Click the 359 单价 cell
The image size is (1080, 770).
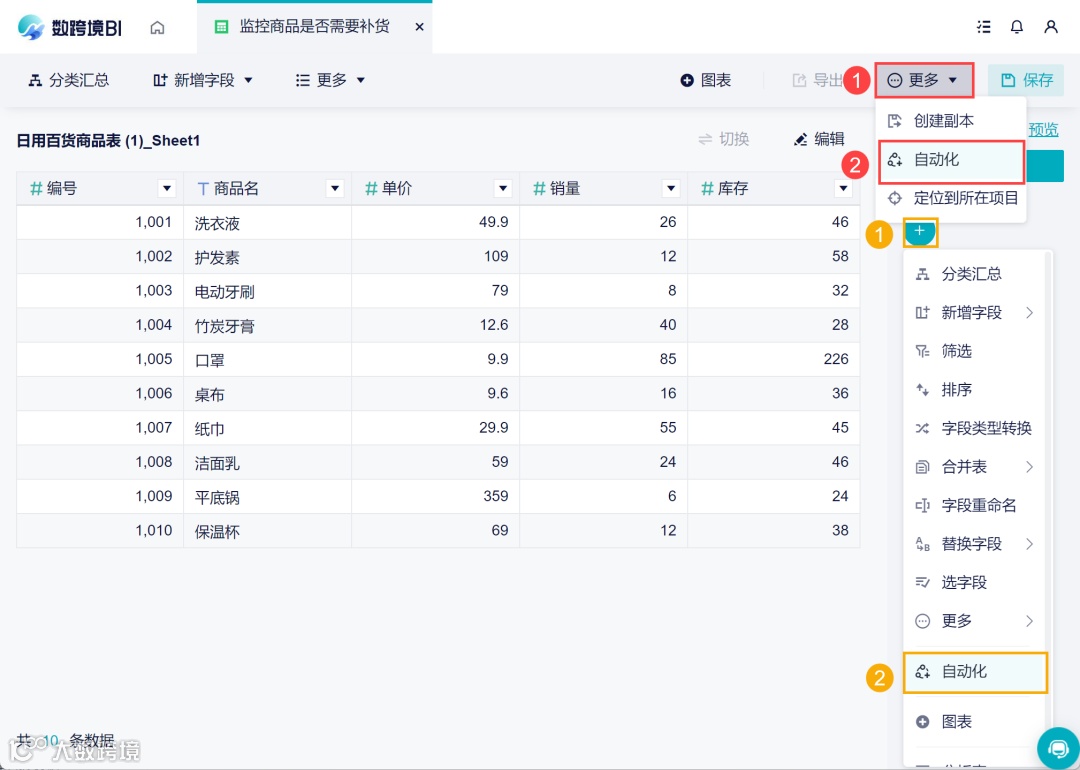point(435,497)
